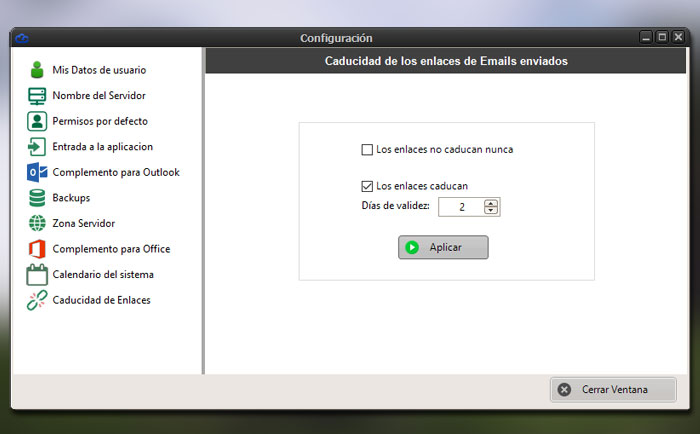Increase Días de validez with up arrow
Viewport: 700px width, 434px height.
pyautogui.click(x=491, y=203)
